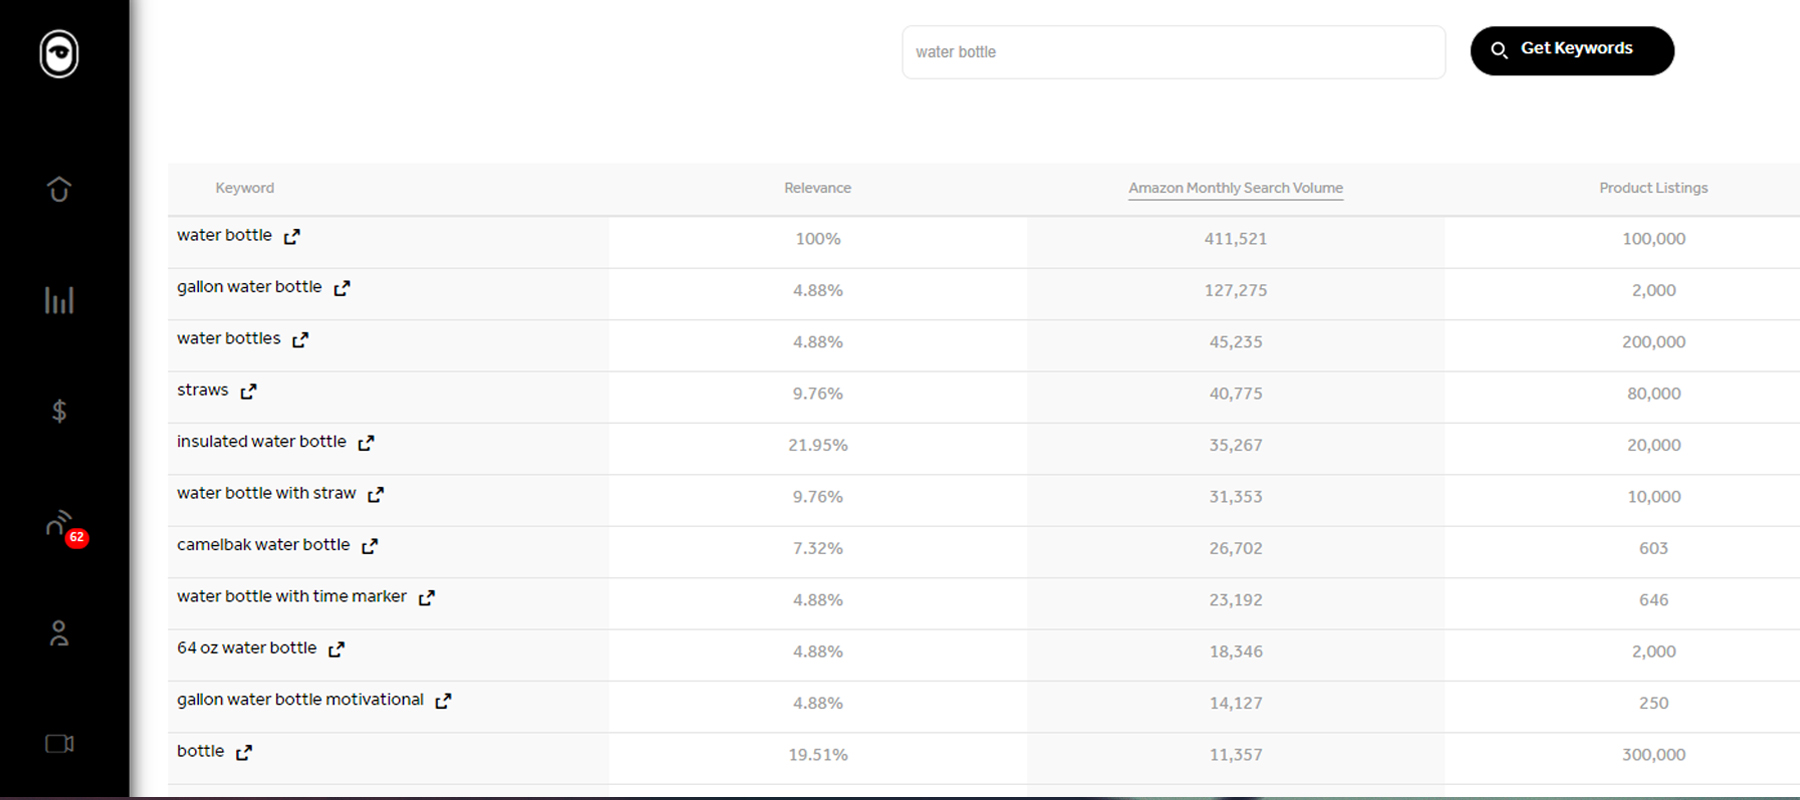Click the 21.95% relevance value
Image resolution: width=1800 pixels, height=800 pixels.
tap(818, 445)
